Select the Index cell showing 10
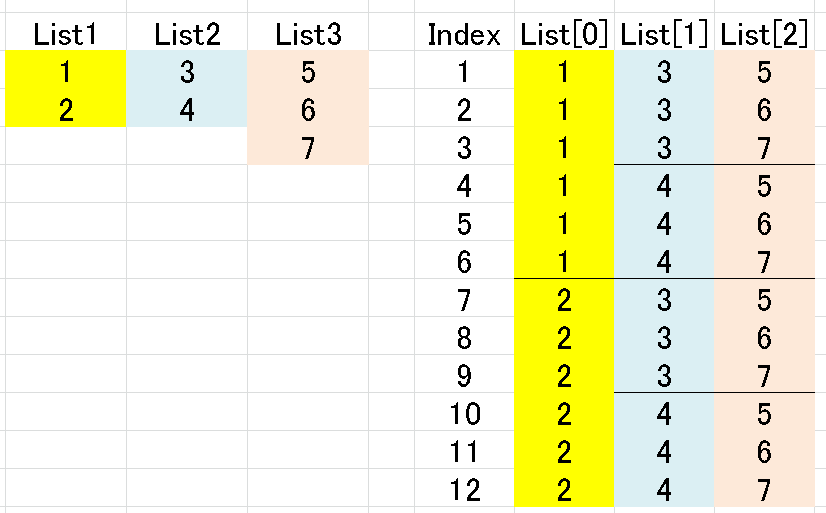 (x=464, y=412)
